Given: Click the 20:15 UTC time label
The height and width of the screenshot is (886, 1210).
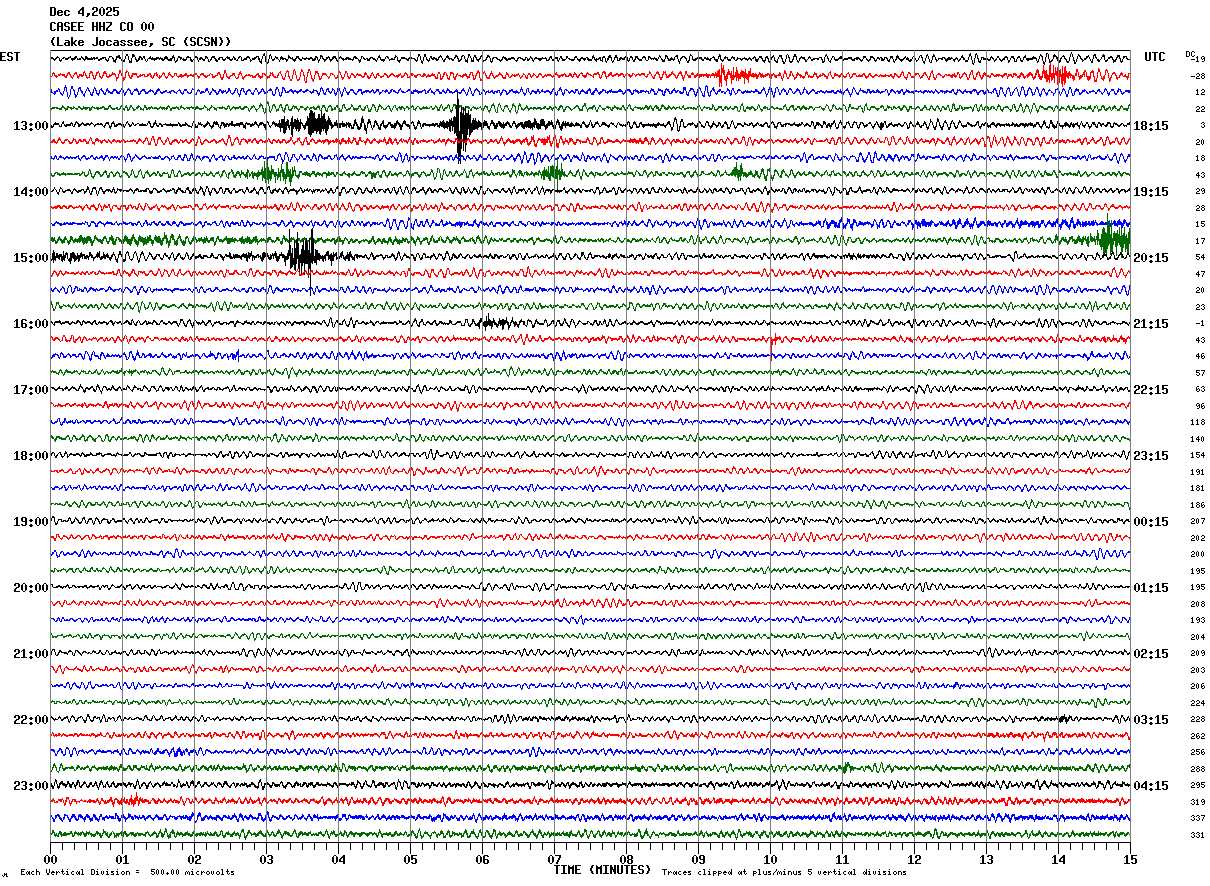Looking at the screenshot, I should (1151, 258).
